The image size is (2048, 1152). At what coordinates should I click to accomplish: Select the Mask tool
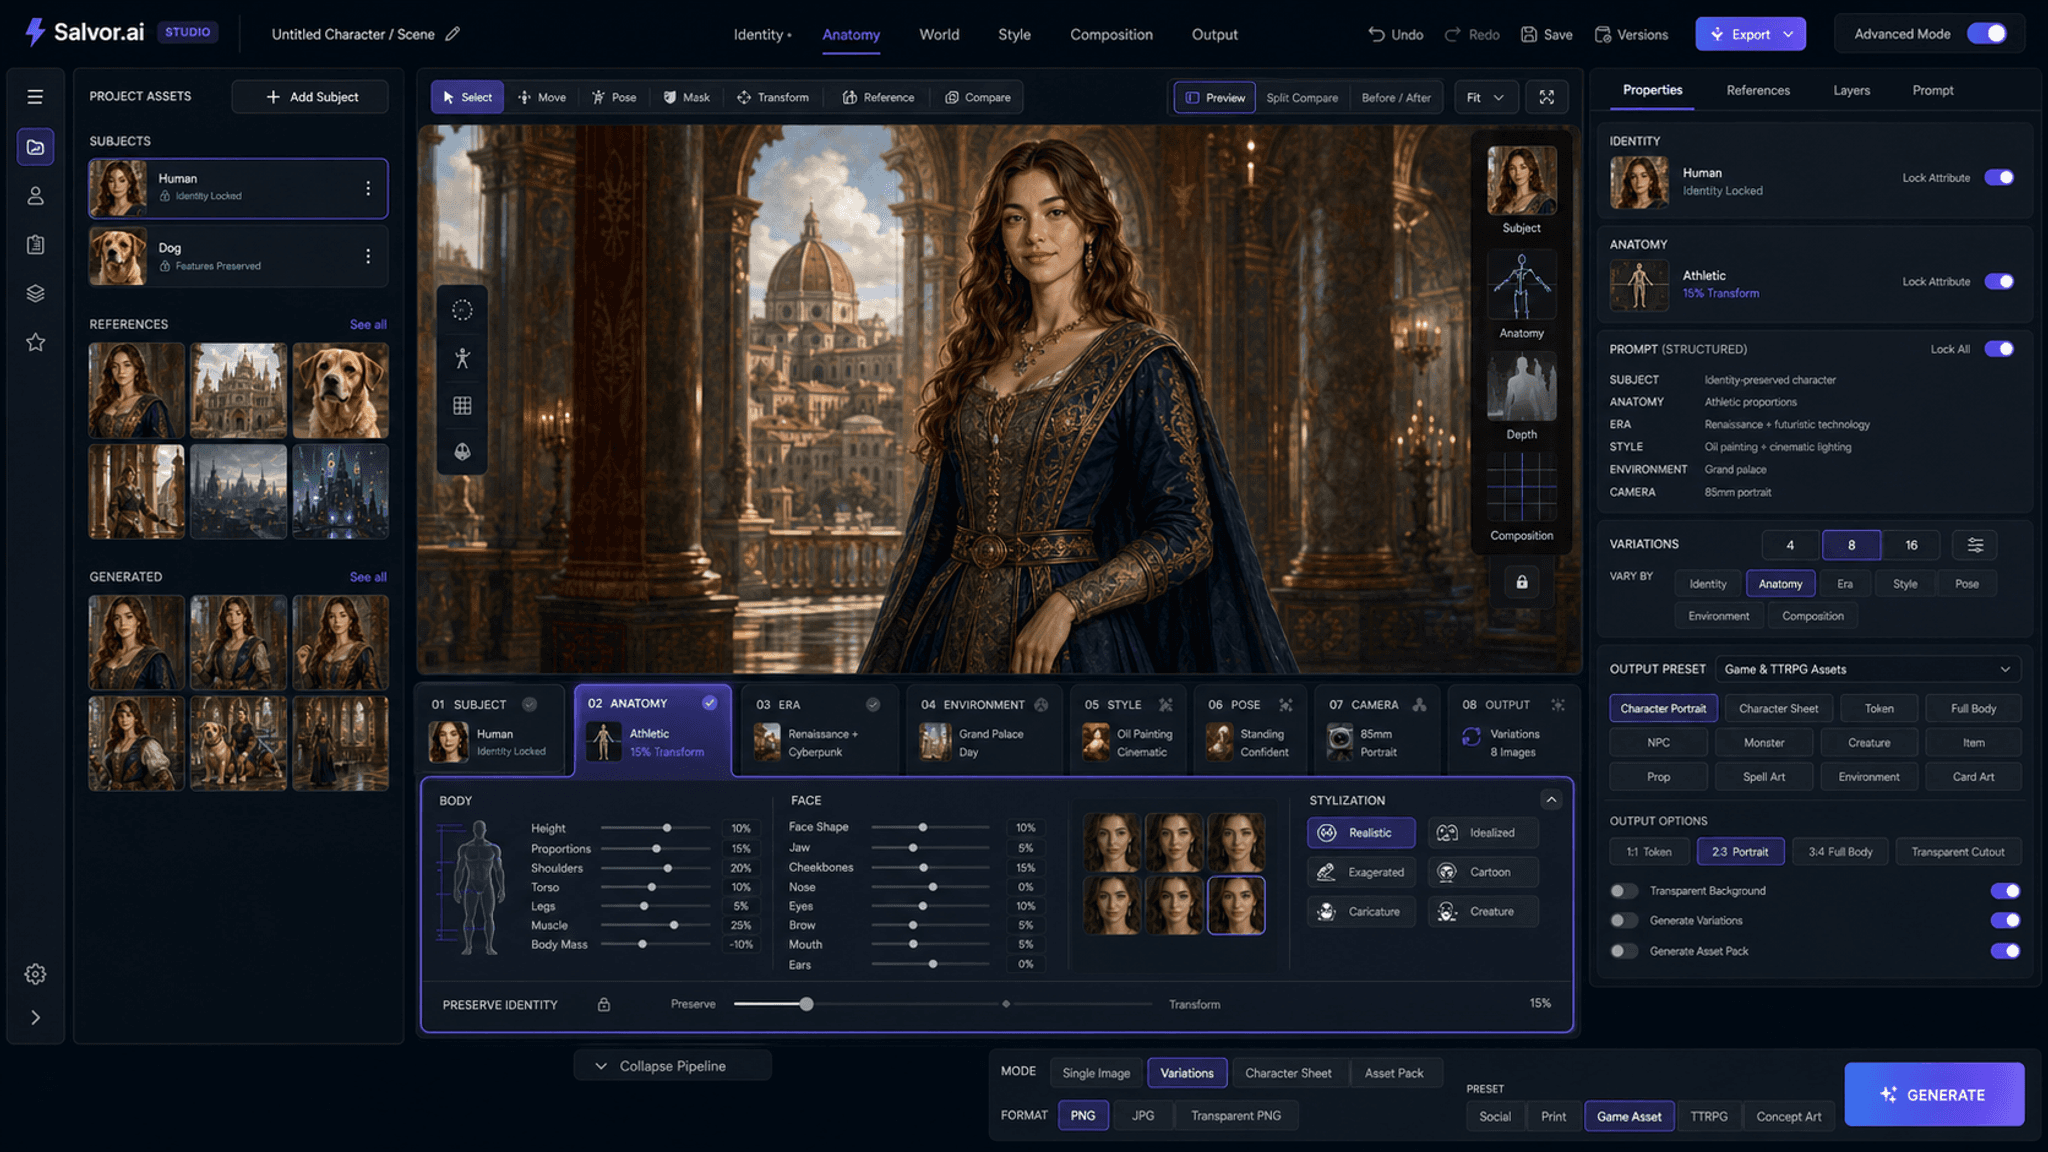point(687,97)
